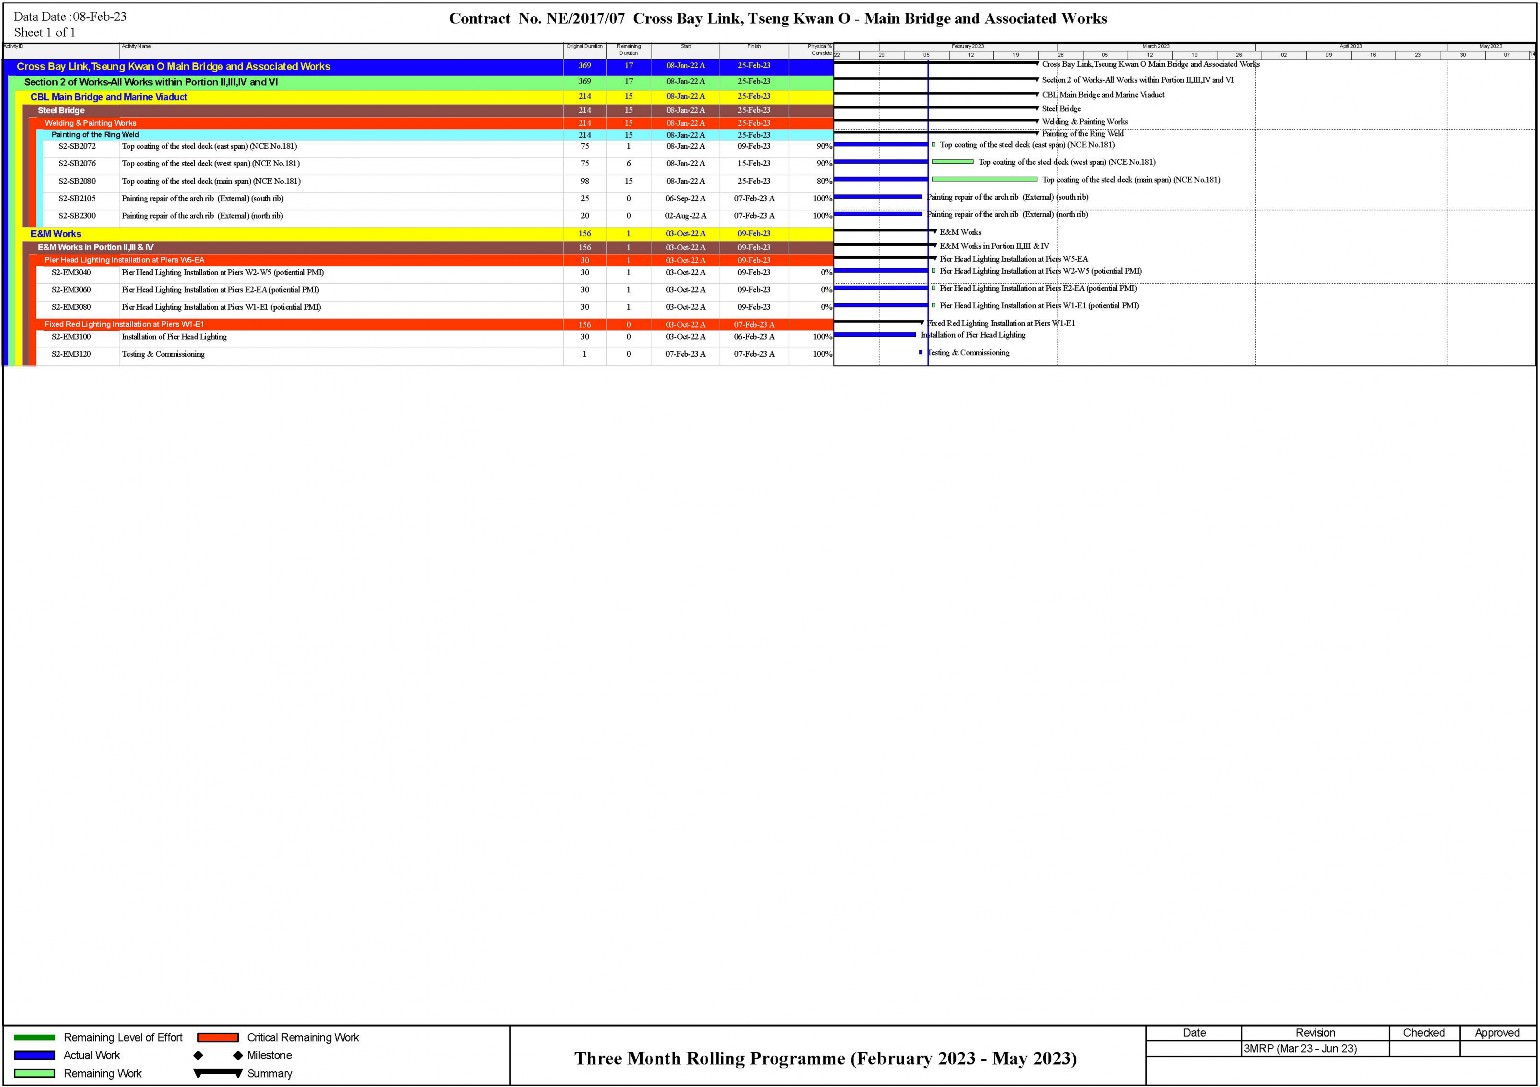1540x1087 pixels.
Task: Click activity ID S2-SB2072
Action: pyautogui.click(x=77, y=147)
